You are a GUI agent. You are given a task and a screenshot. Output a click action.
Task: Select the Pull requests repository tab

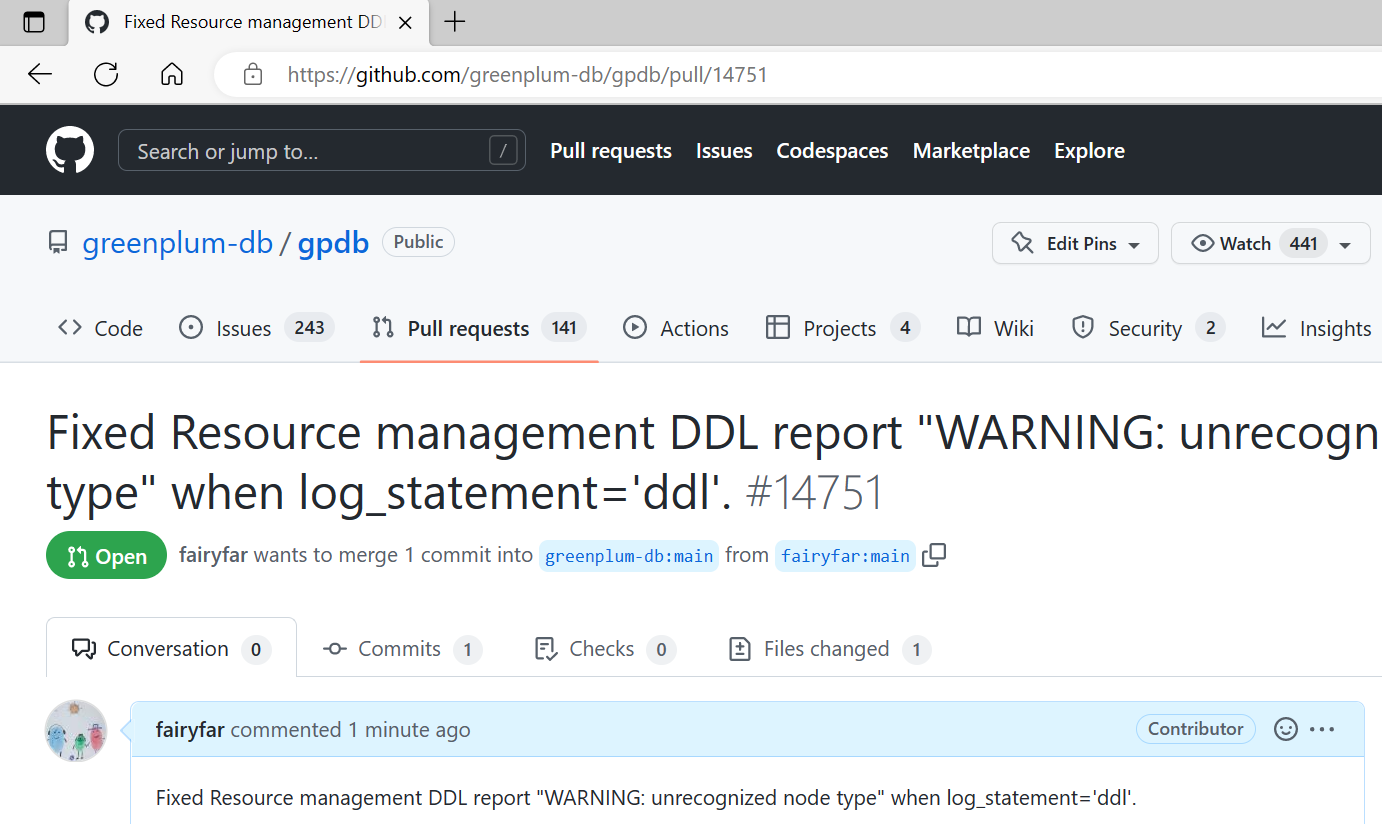[x=479, y=328]
